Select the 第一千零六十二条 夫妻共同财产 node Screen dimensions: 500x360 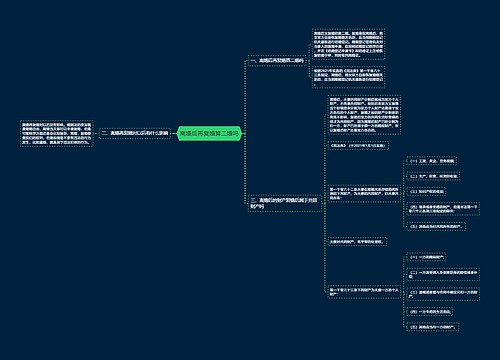364,193
